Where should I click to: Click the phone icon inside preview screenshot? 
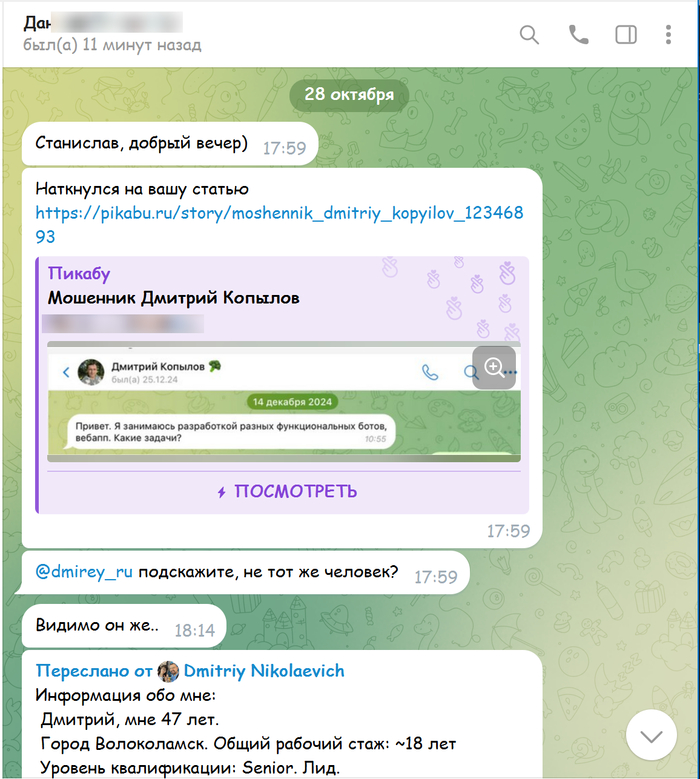click(430, 372)
